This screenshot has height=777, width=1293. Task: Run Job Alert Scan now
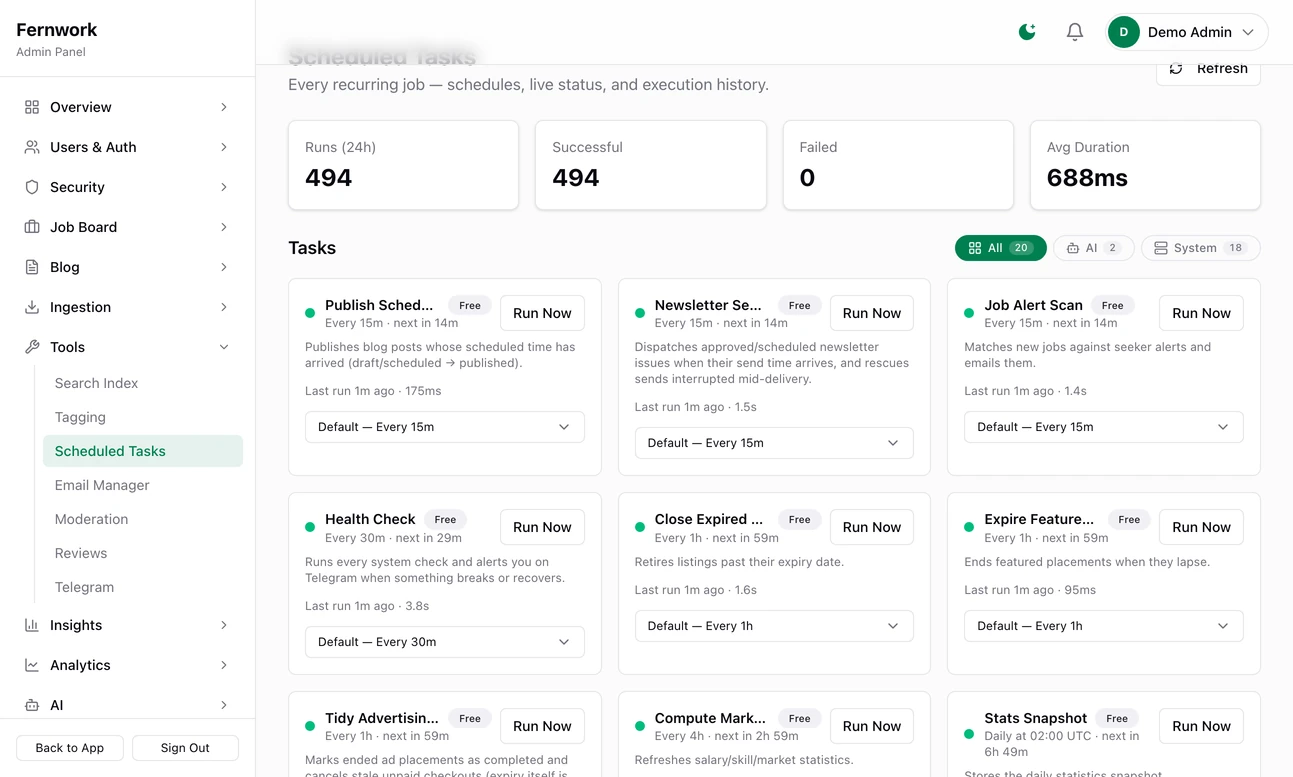(x=1201, y=313)
